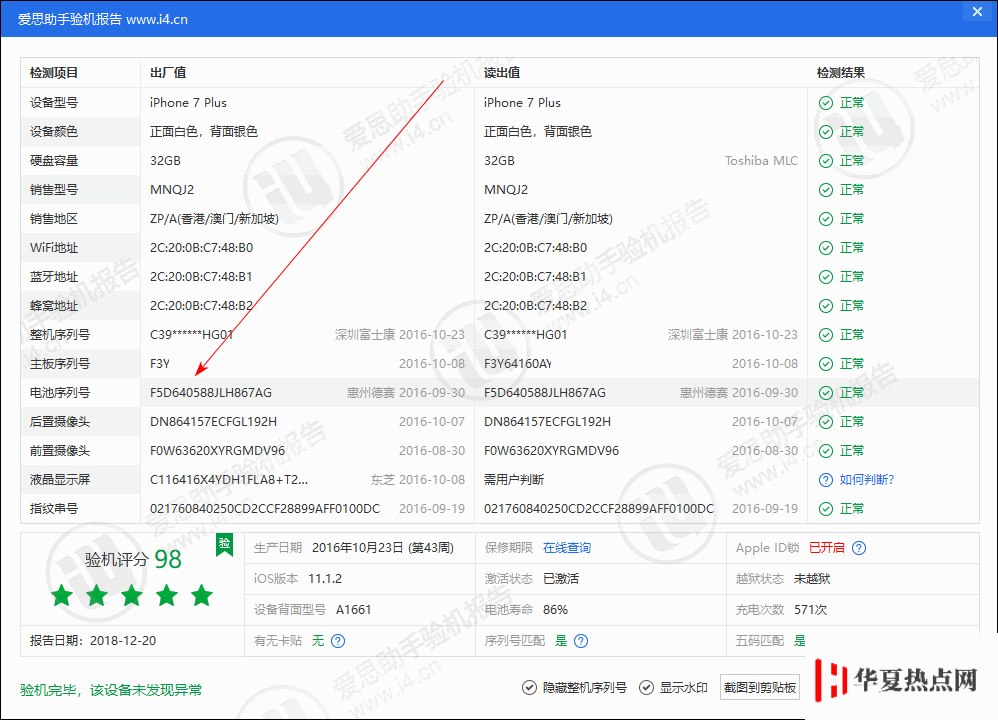
Task: Click factory fingerprint serial 021760840250CD2CCF28899AFF0100DC
Action: click(x=265, y=509)
